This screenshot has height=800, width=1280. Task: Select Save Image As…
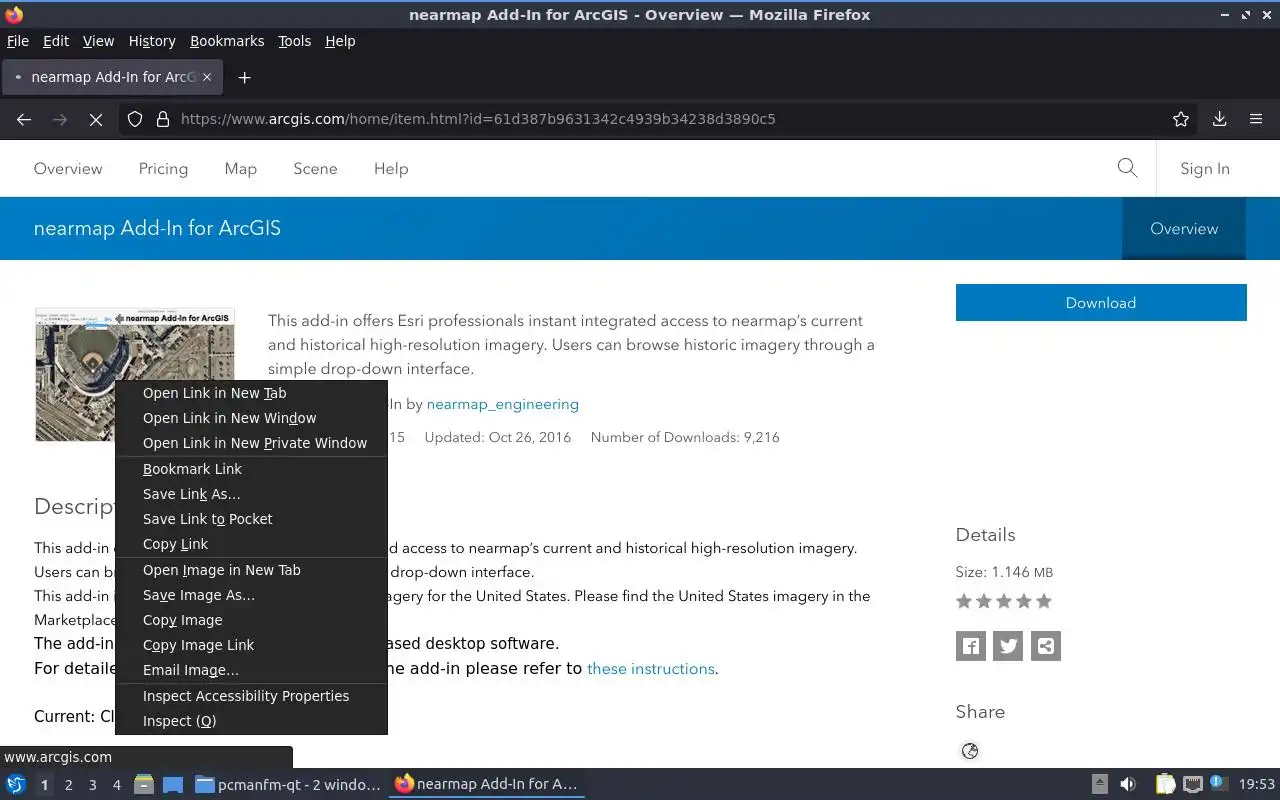[x=251, y=595]
